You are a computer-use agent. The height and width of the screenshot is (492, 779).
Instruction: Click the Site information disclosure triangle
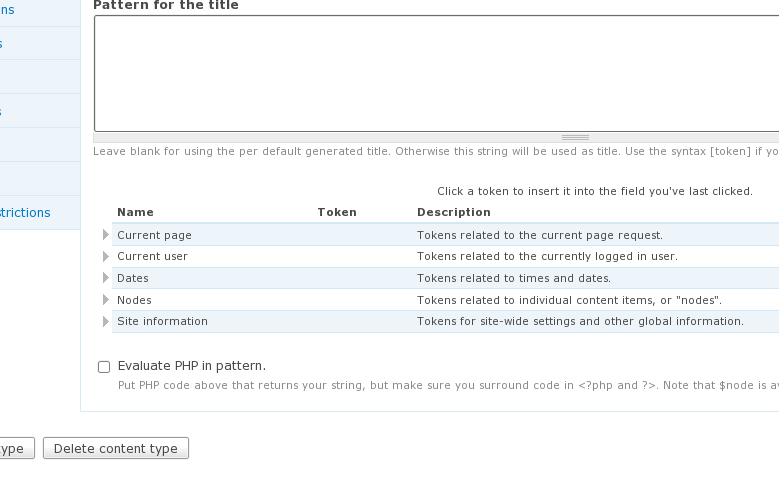106,322
